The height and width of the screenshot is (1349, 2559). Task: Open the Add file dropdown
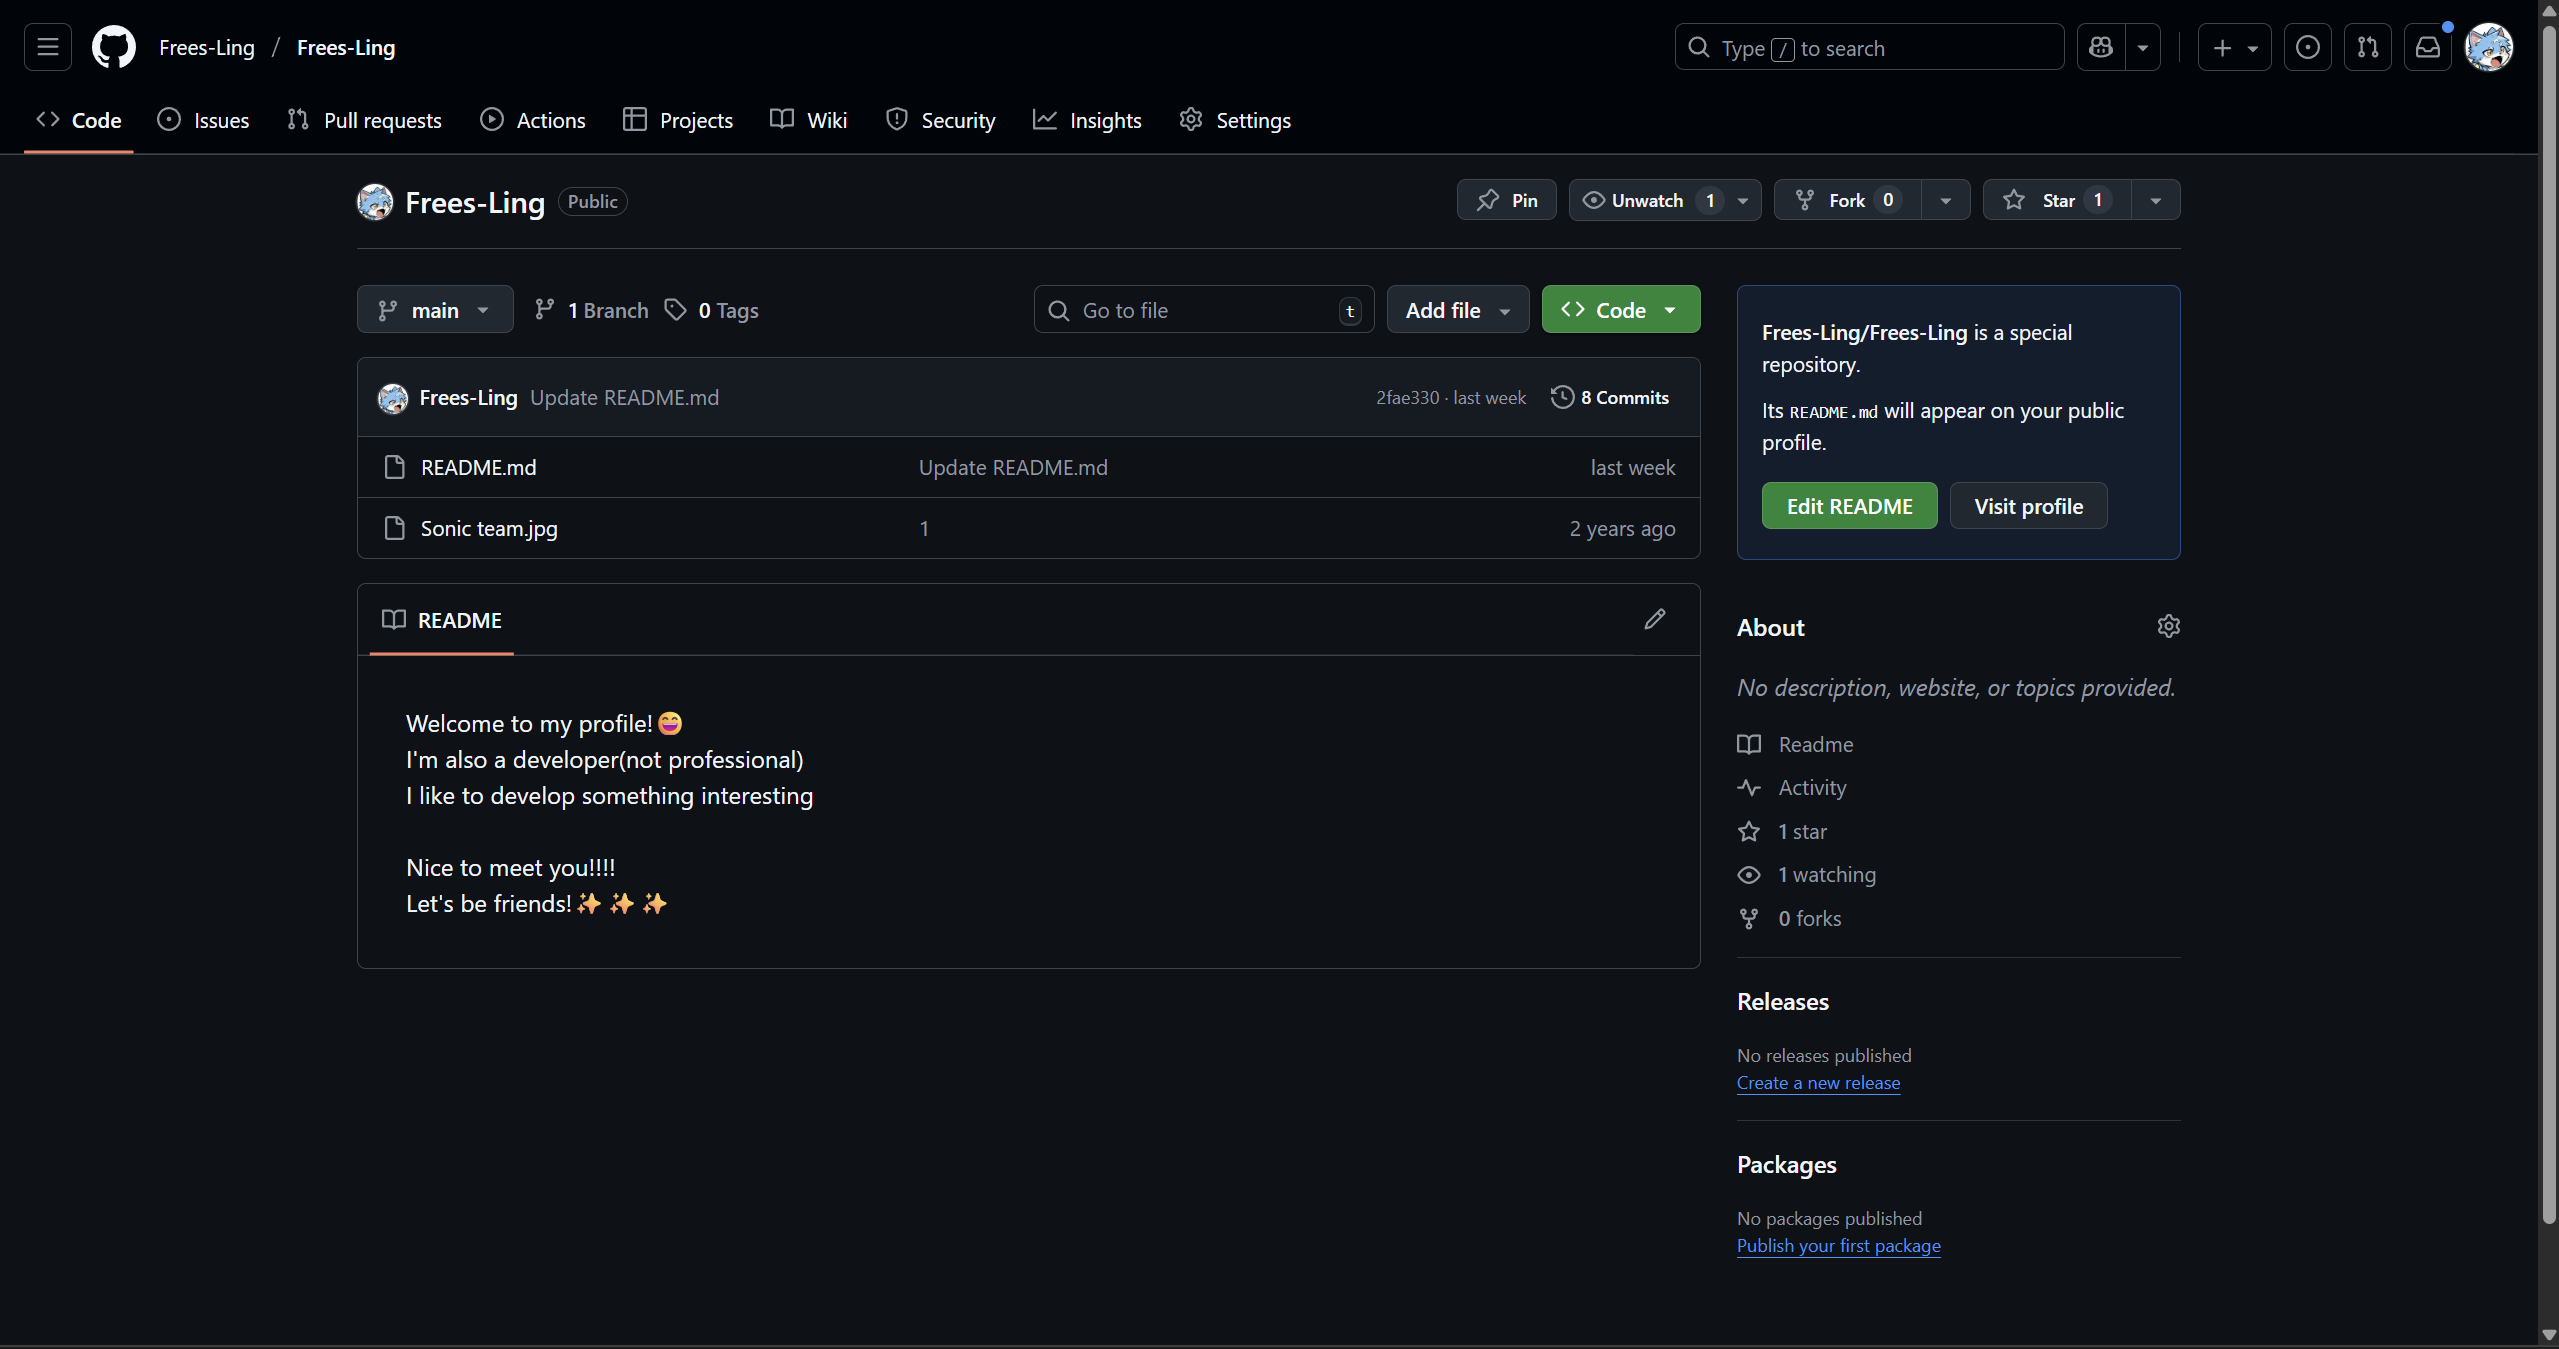pyautogui.click(x=1457, y=310)
